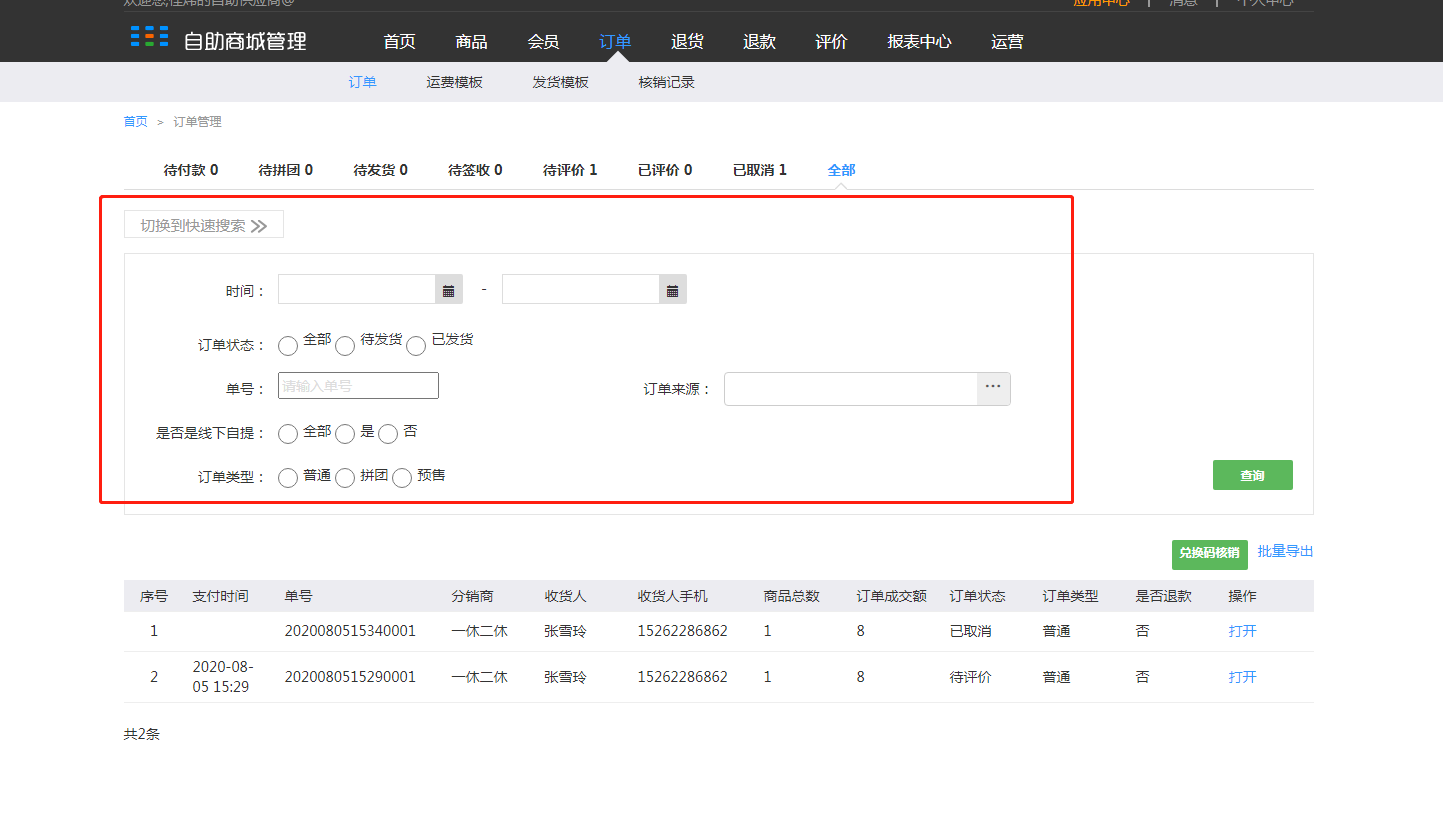
Task: Click the 共2条 record count text
Action: click(141, 734)
